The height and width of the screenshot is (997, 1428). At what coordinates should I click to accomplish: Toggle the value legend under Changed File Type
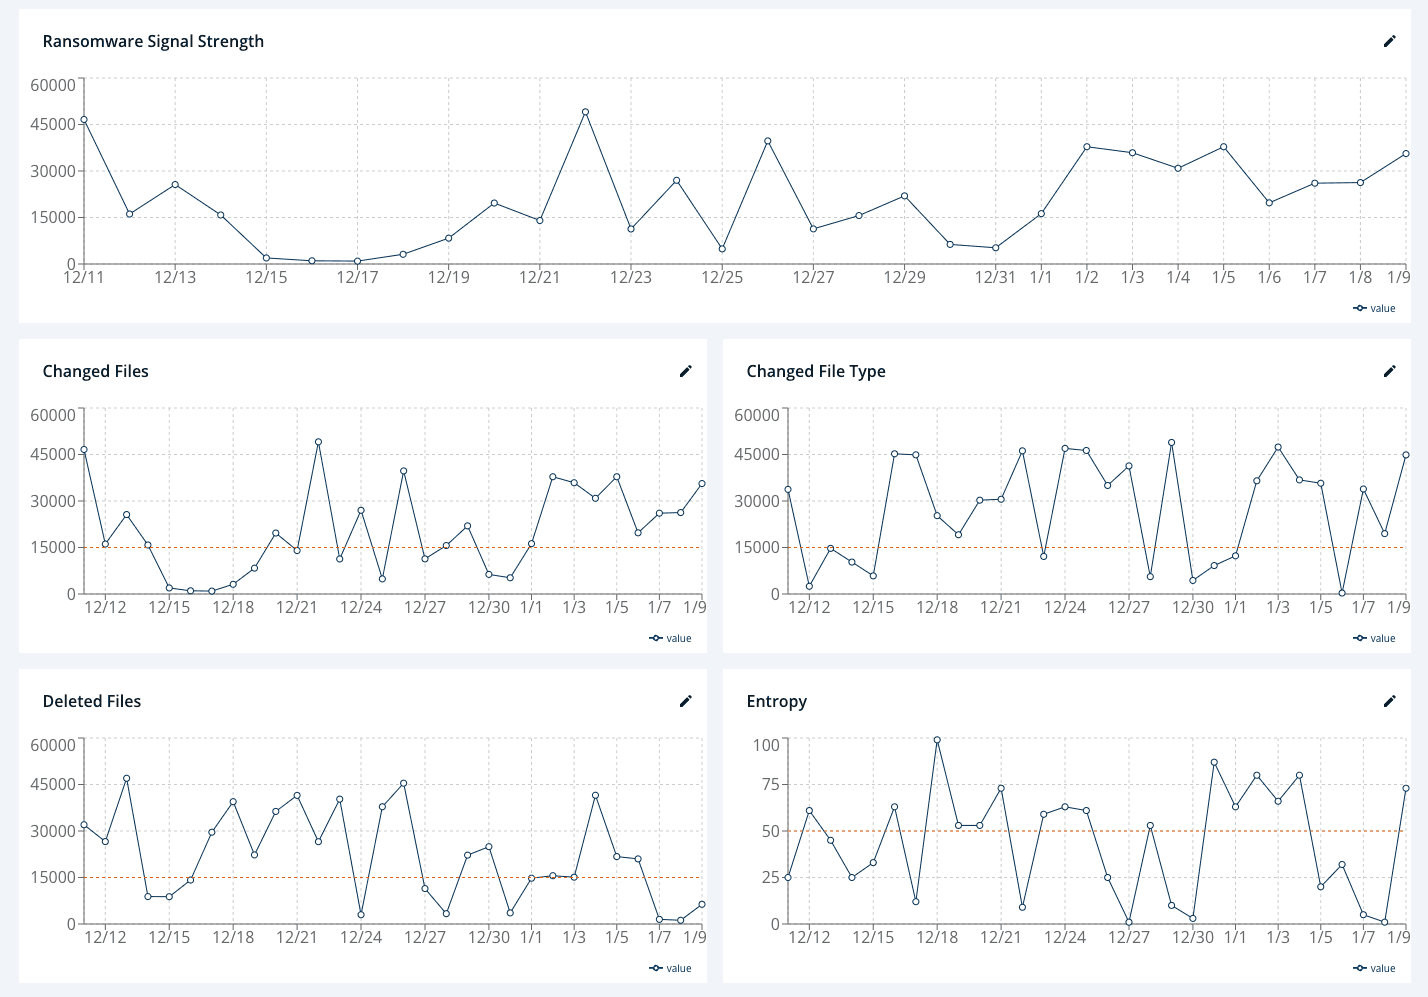point(1374,638)
